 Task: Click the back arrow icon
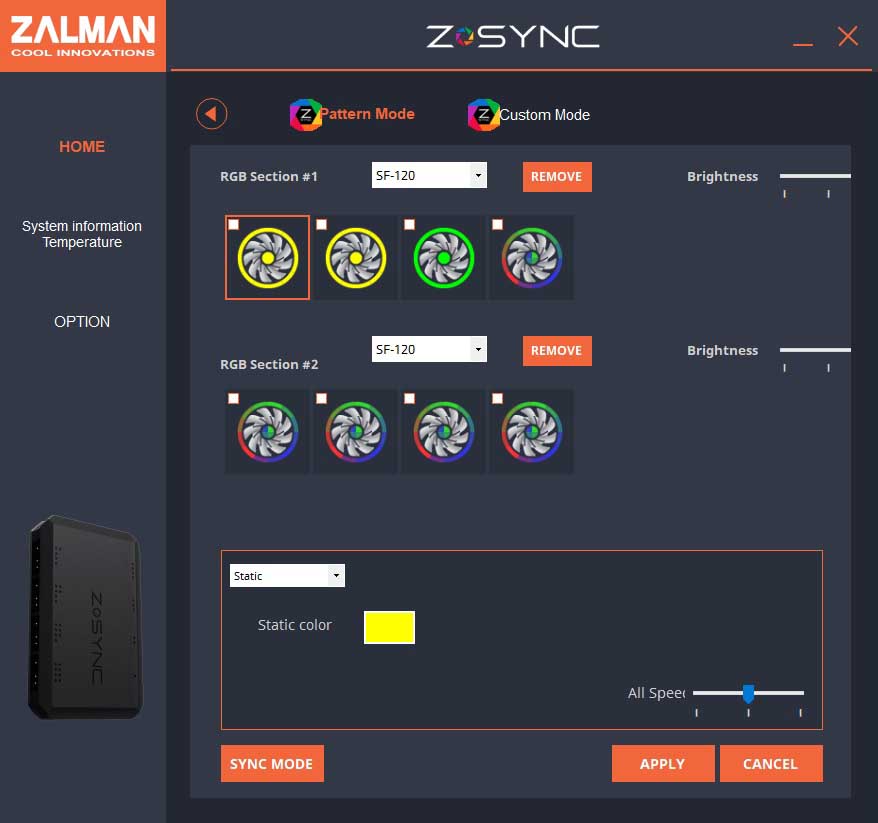pyautogui.click(x=211, y=114)
